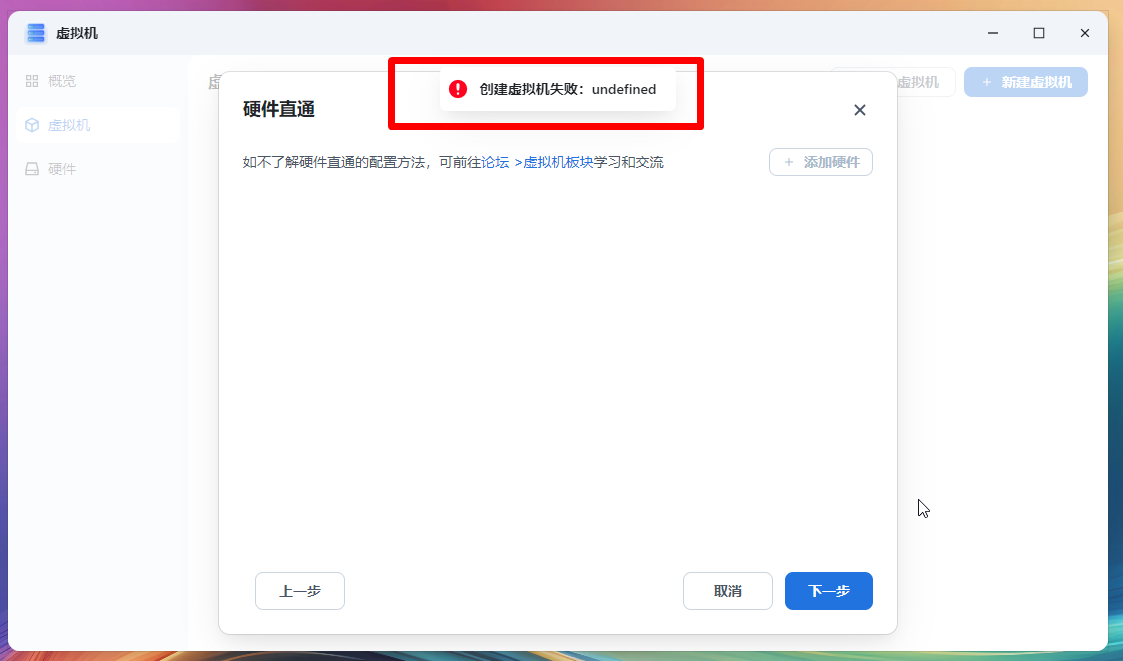Click the 概览 grid icon

32,81
